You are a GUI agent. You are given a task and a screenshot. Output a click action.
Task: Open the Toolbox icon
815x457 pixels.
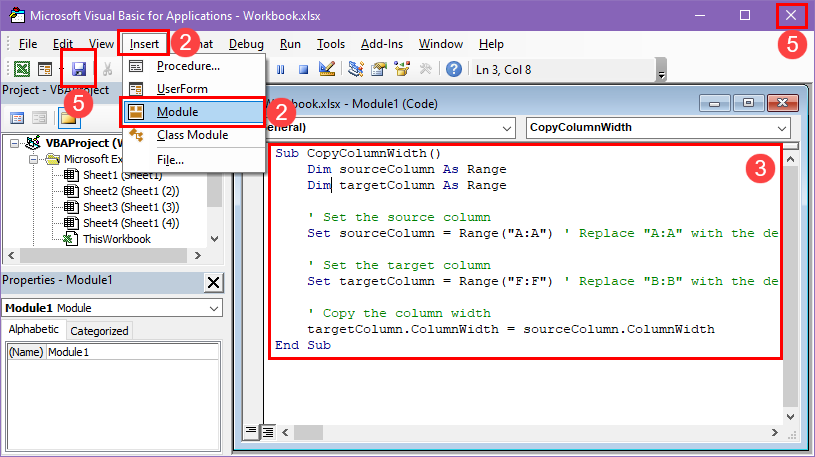click(426, 69)
